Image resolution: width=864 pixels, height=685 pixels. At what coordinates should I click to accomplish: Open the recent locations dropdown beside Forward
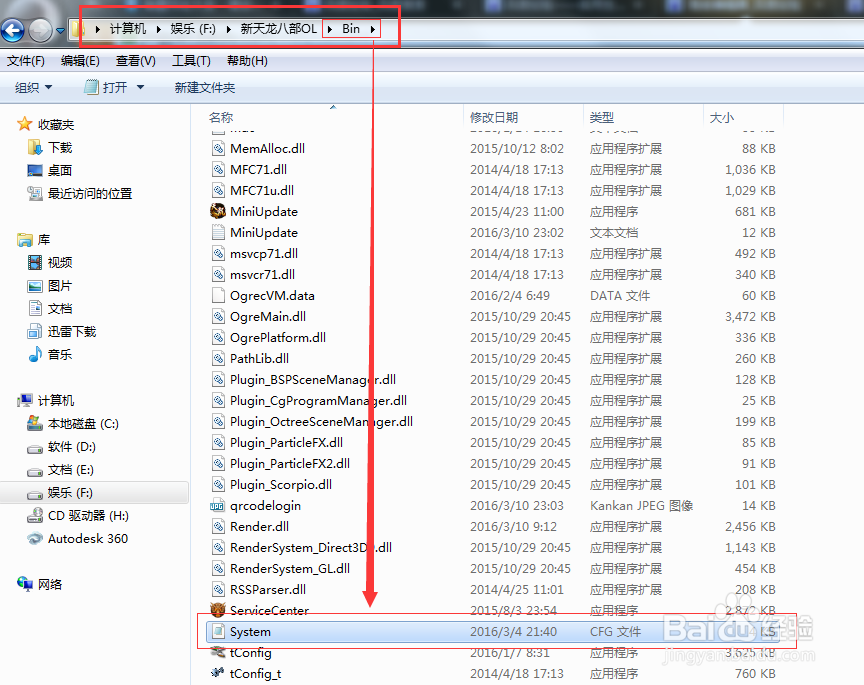coord(60,30)
